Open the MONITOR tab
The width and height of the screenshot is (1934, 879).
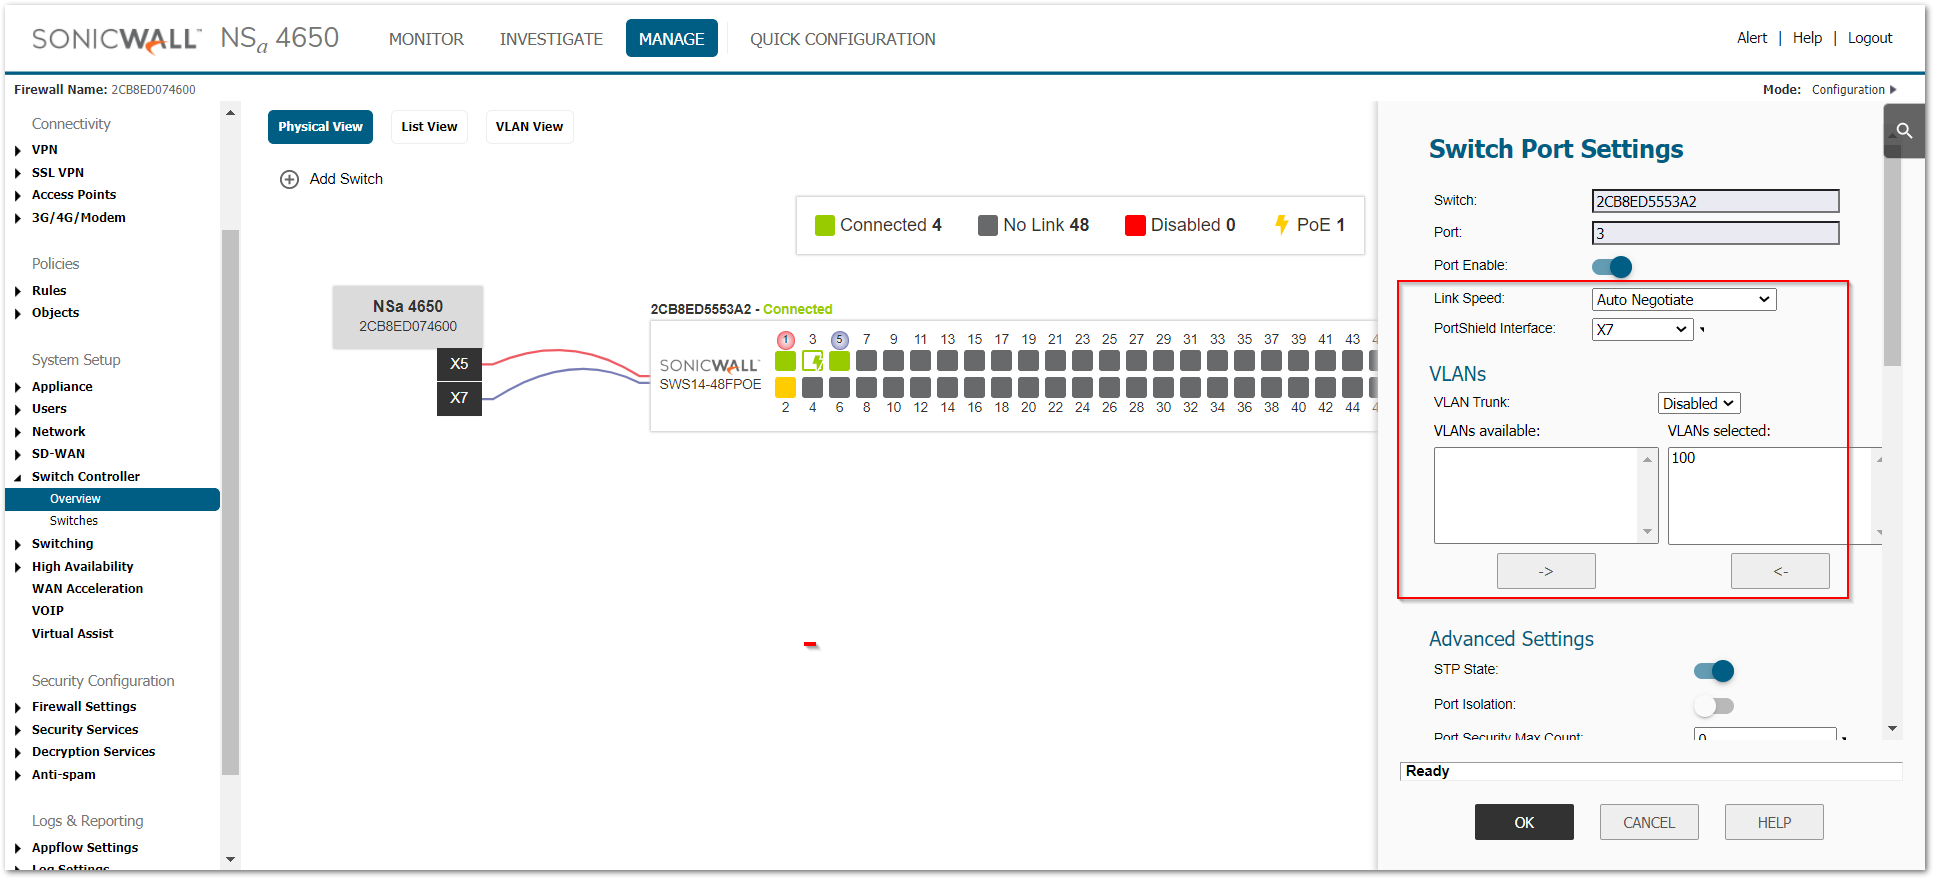(426, 39)
